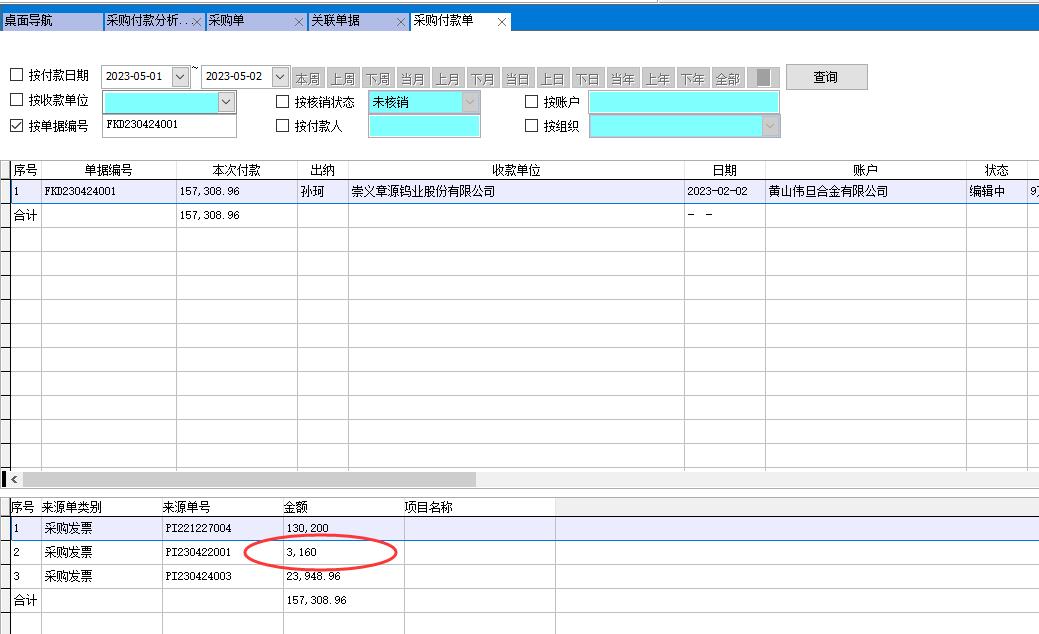
Task: Close the 关联单据 tab
Action: pos(401,19)
